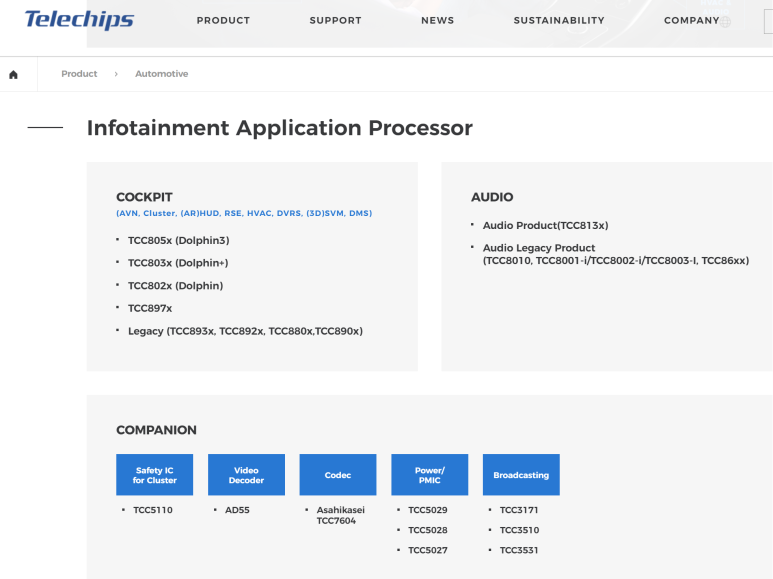Click the Product breadcrumb link
773x579 pixels.
tap(79, 74)
